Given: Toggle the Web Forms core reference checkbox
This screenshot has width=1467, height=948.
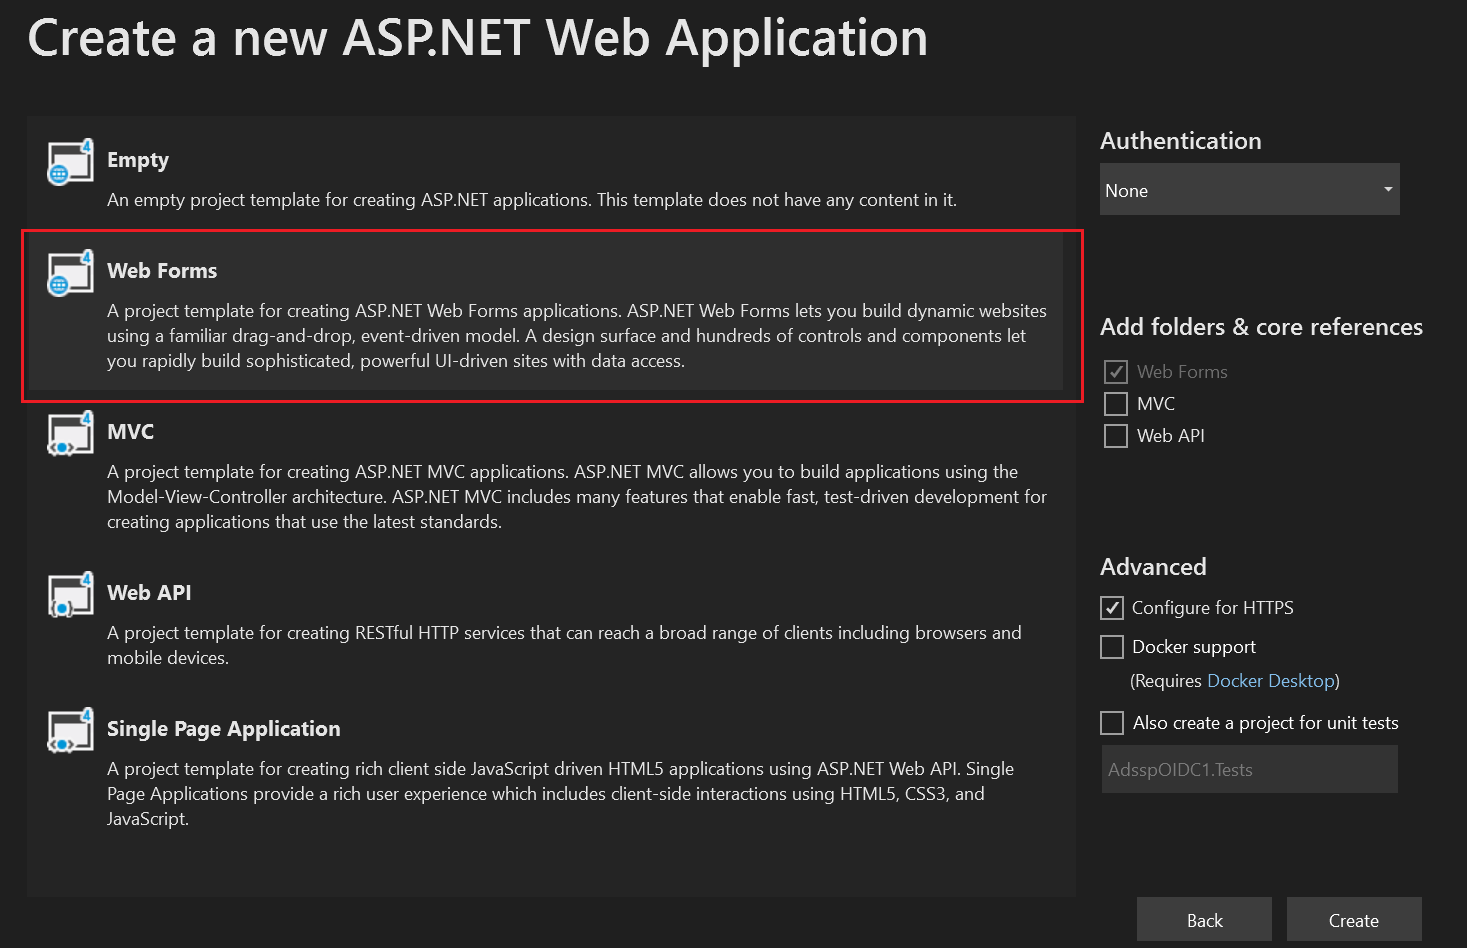Looking at the screenshot, I should coord(1116,372).
